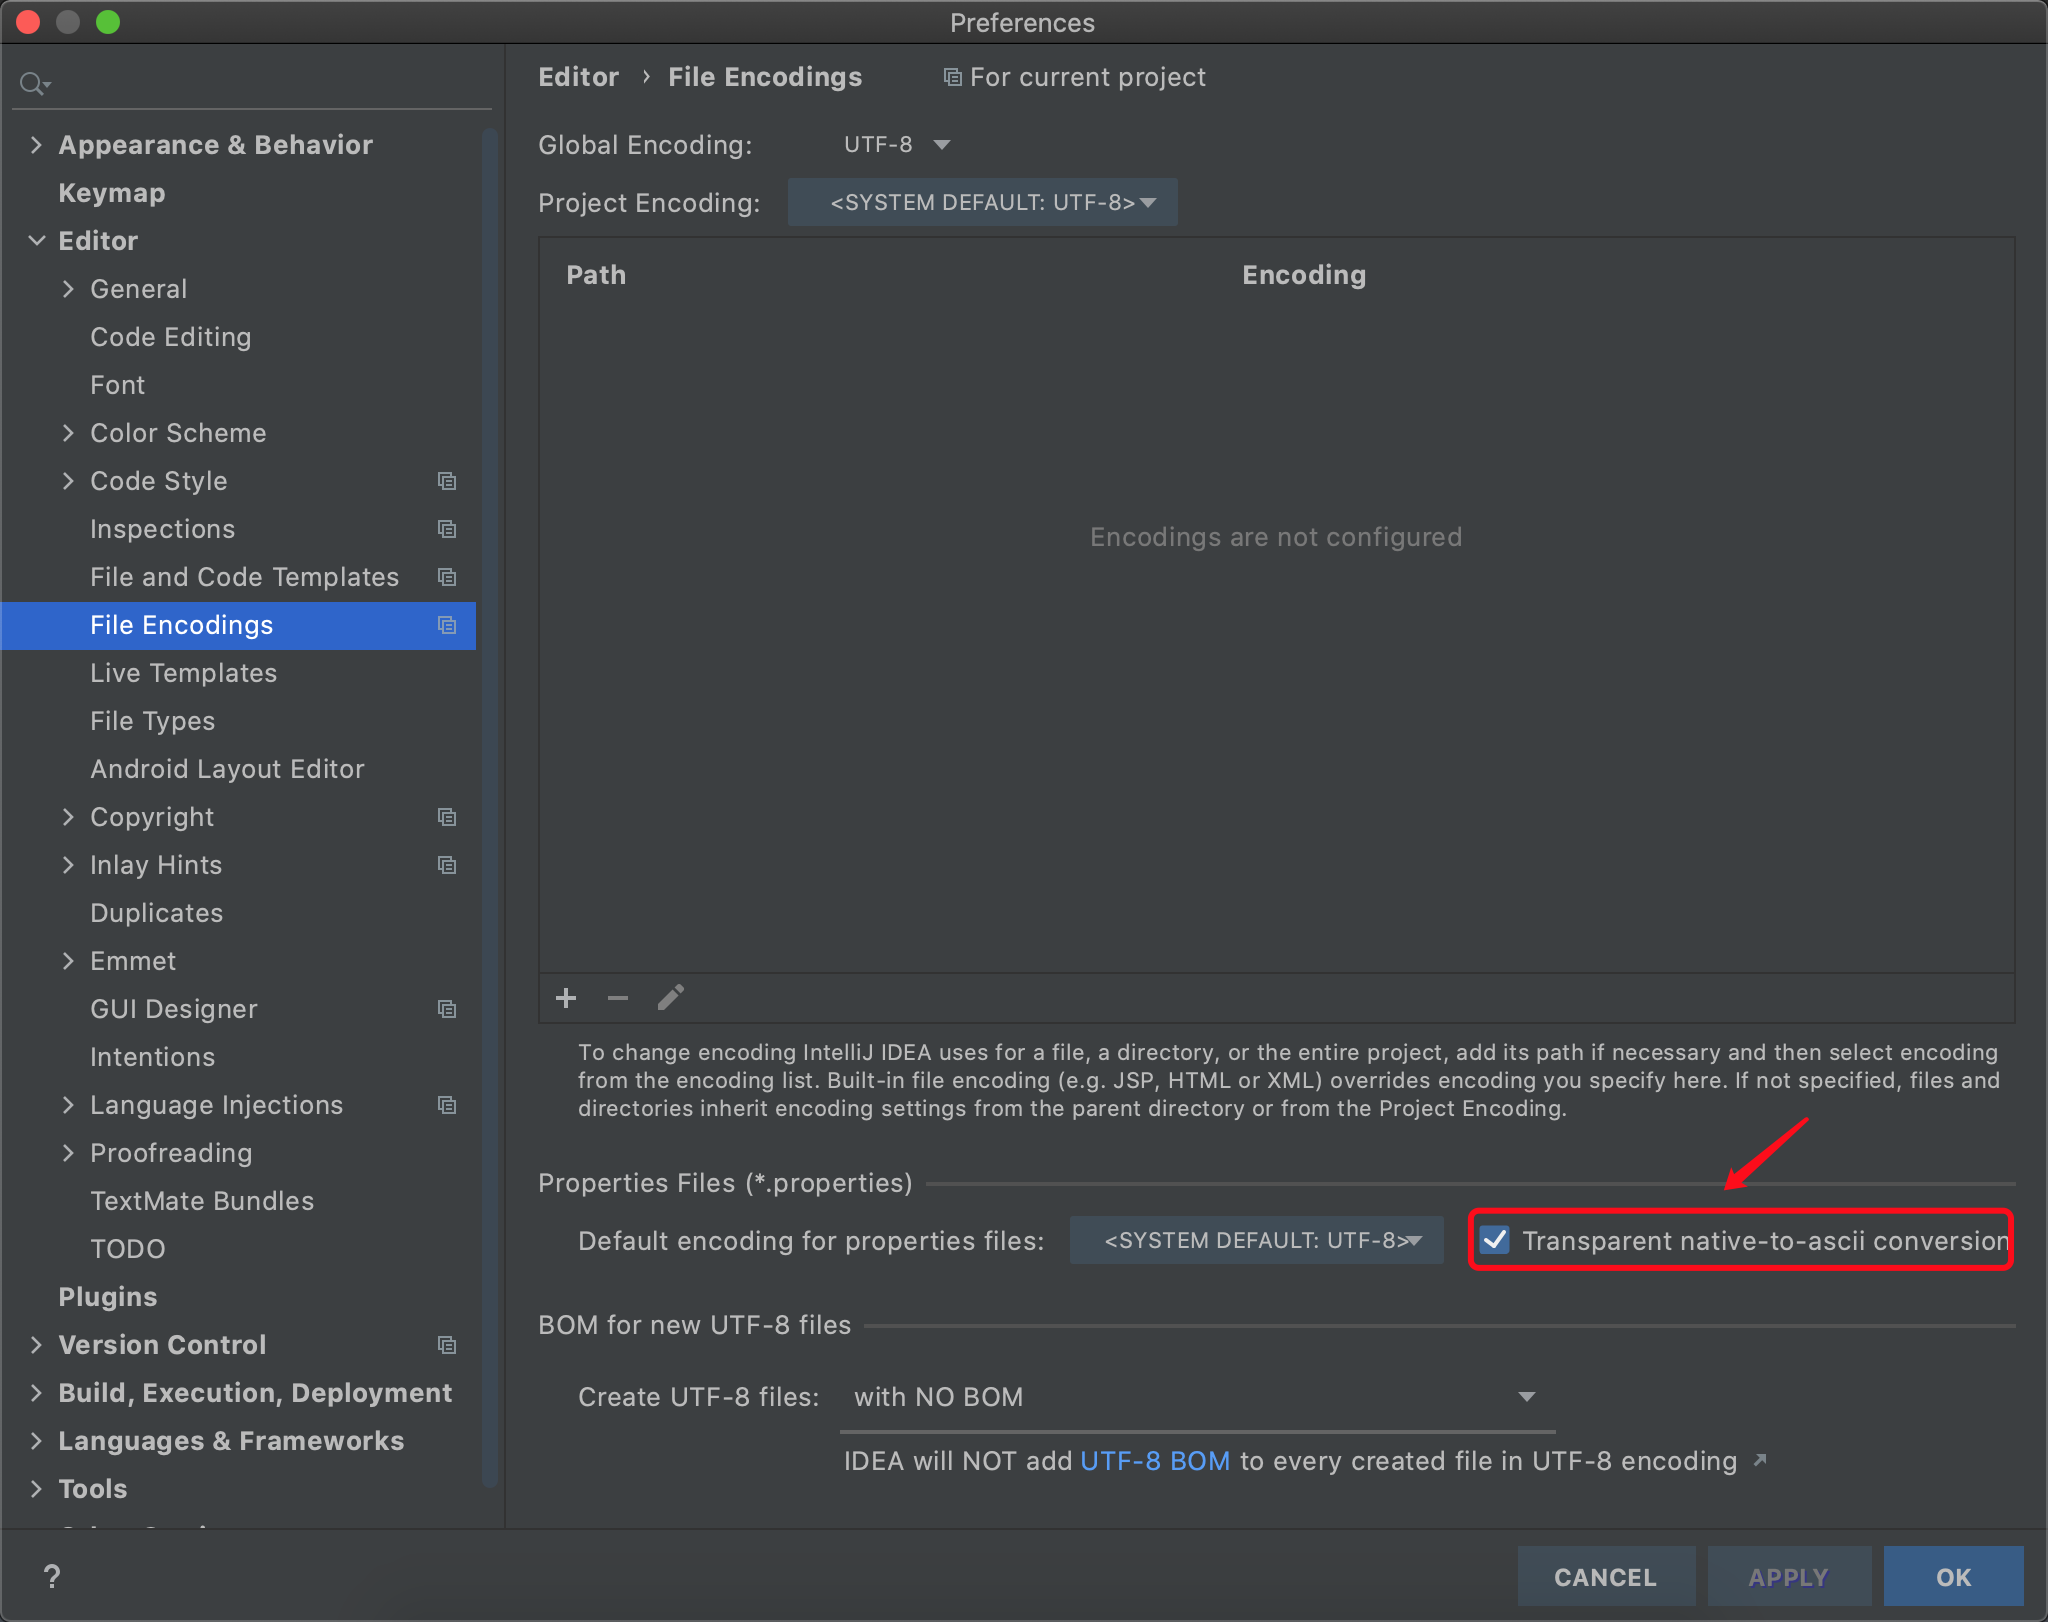This screenshot has height=1622, width=2048.
Task: Open the Global Encoding UTF-8 dropdown
Action: click(x=897, y=145)
